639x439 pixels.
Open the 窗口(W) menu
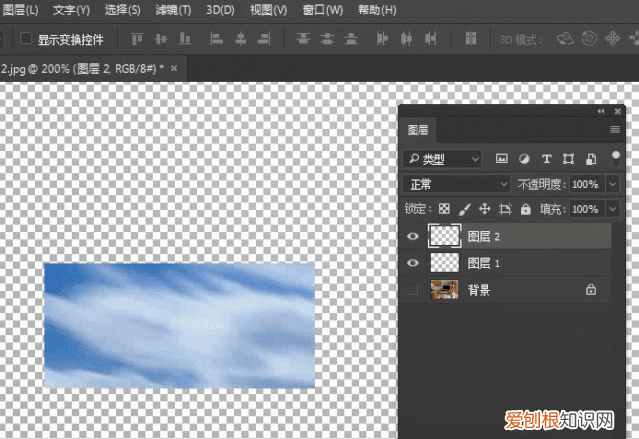pyautogui.click(x=322, y=10)
